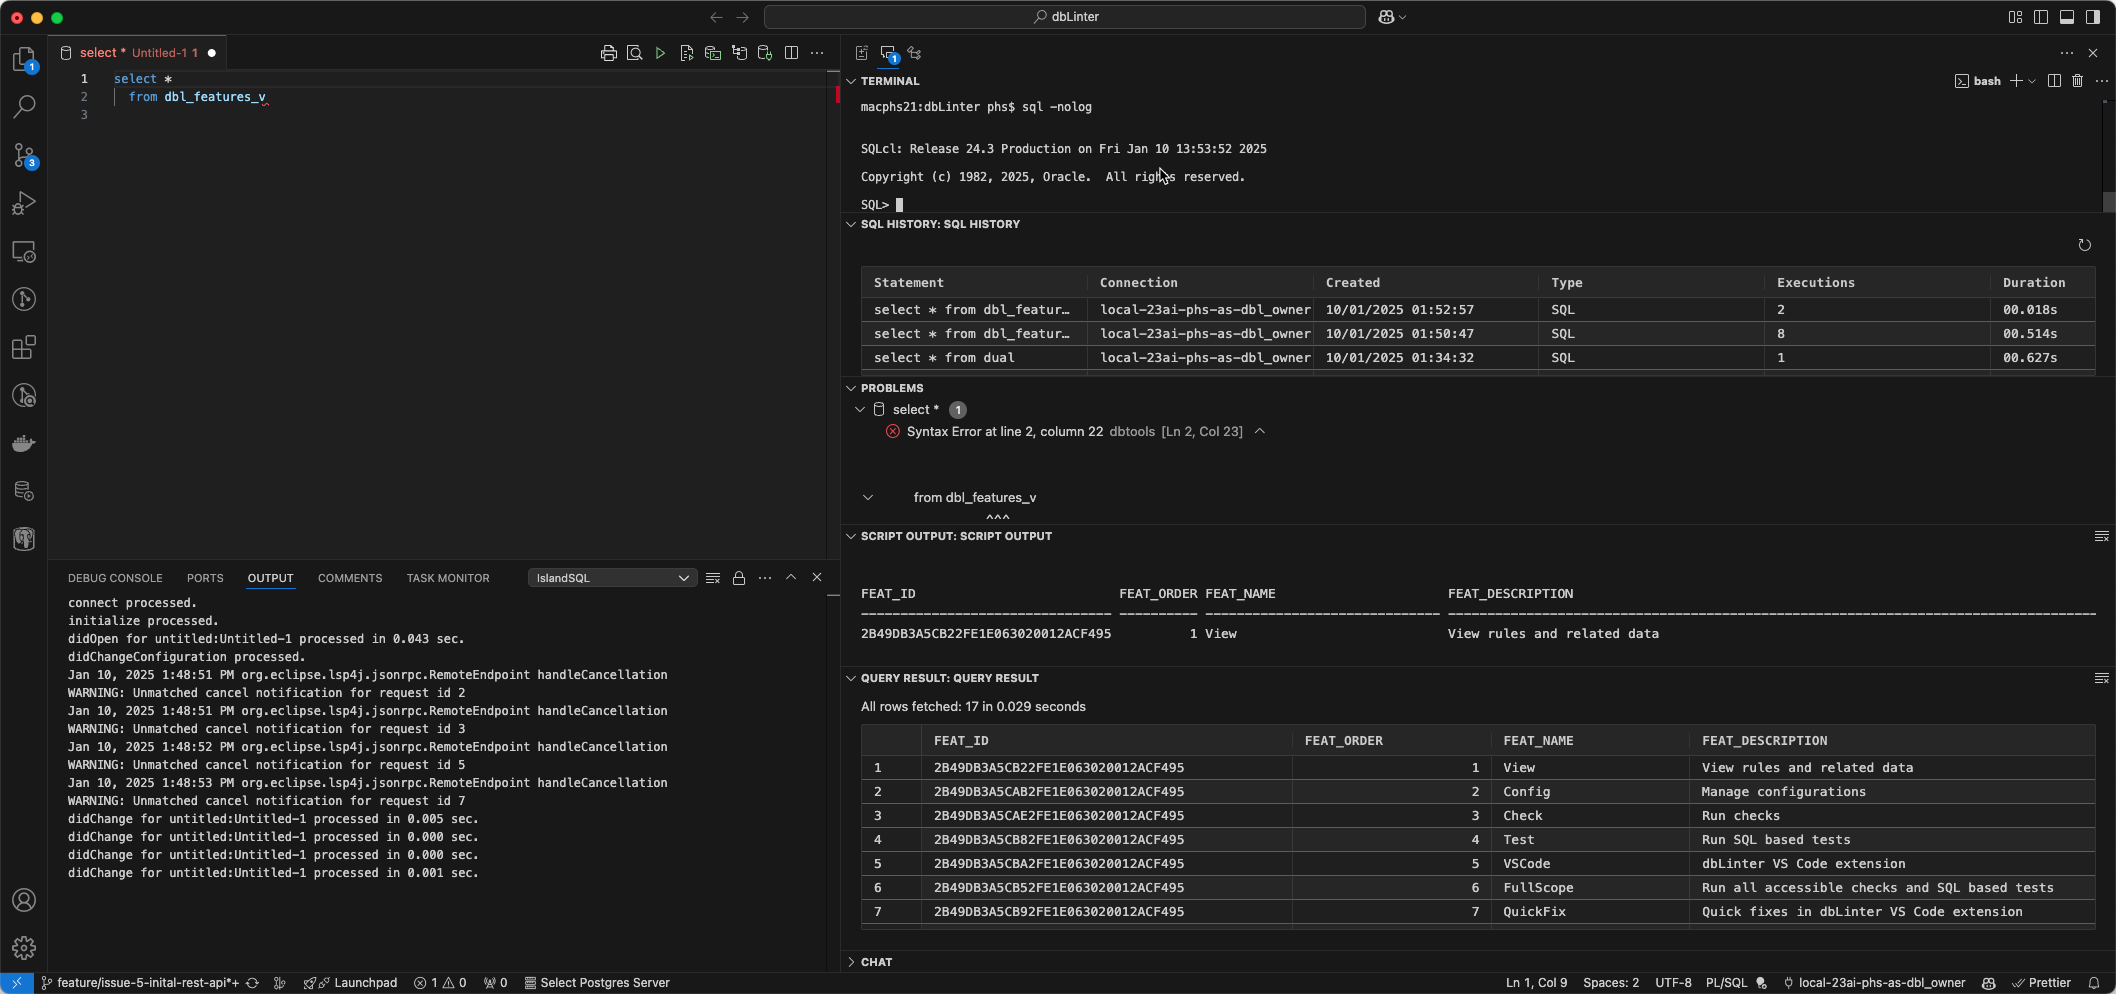Collapse the 'select *' problems tree node
2116x994 pixels.
(x=860, y=410)
